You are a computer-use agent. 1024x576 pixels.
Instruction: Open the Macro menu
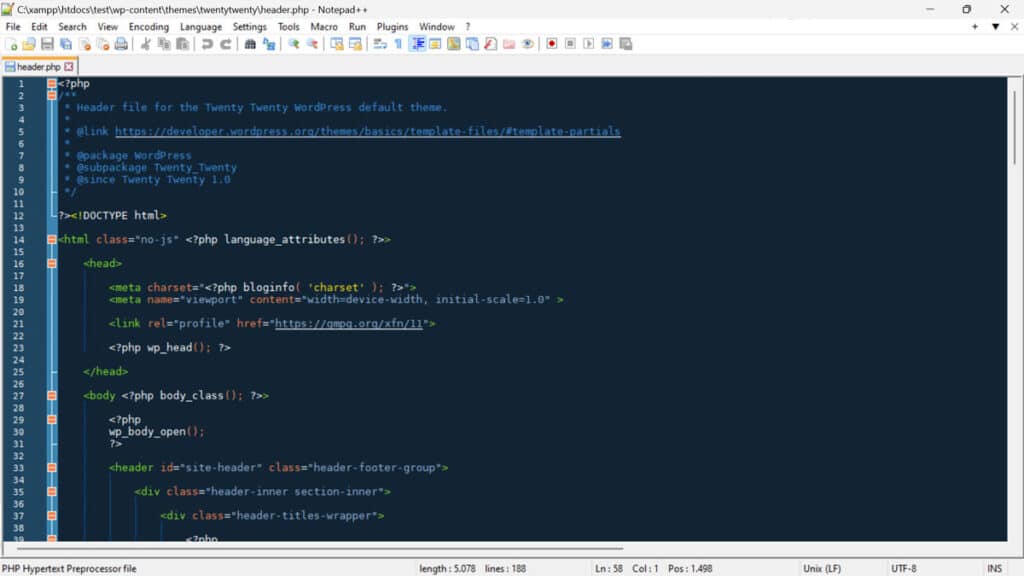[x=322, y=26]
